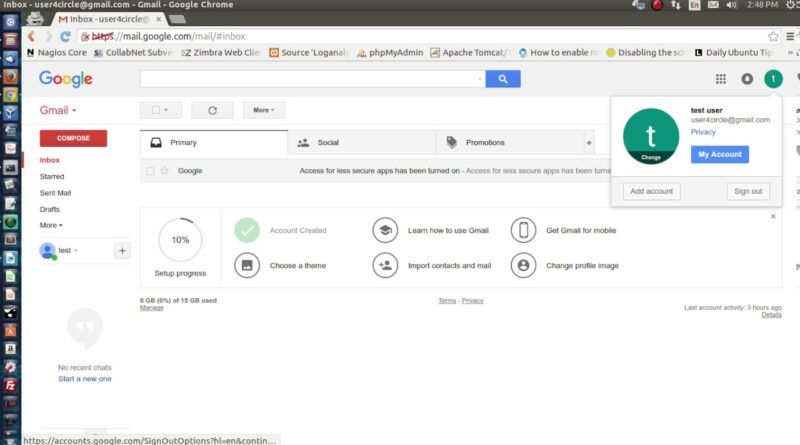Click the Learn how to use Gmail icon
The image size is (800, 445).
coord(385,230)
